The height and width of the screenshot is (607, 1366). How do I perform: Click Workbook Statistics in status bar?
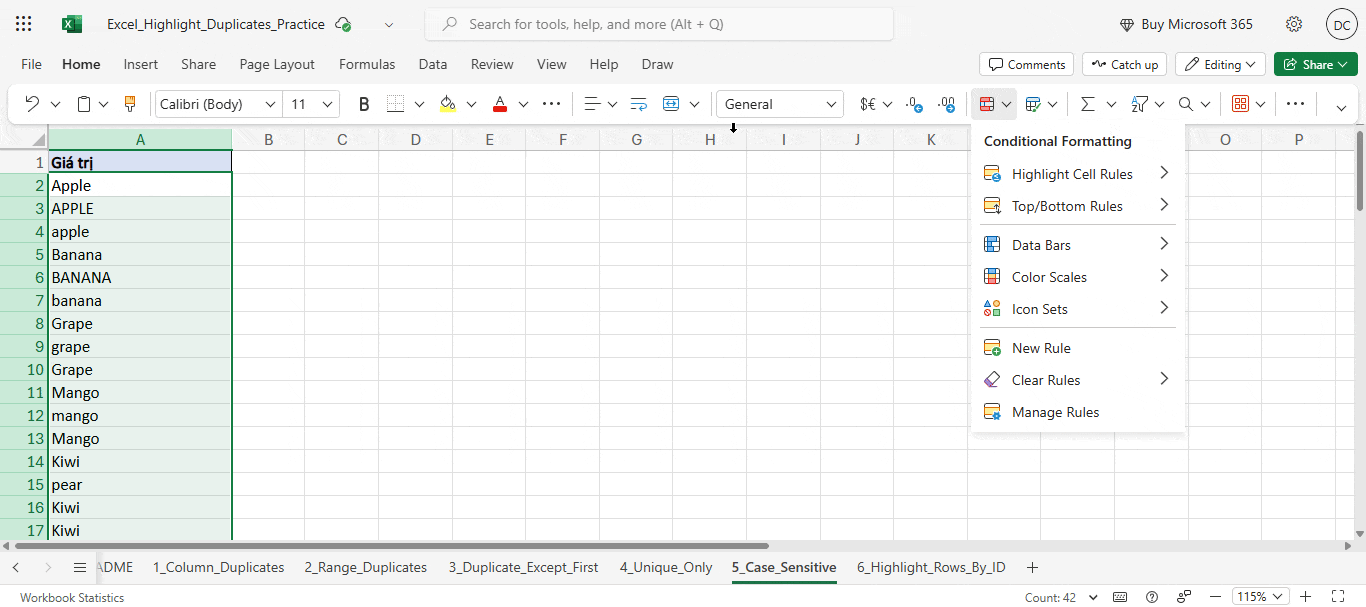[x=72, y=597]
